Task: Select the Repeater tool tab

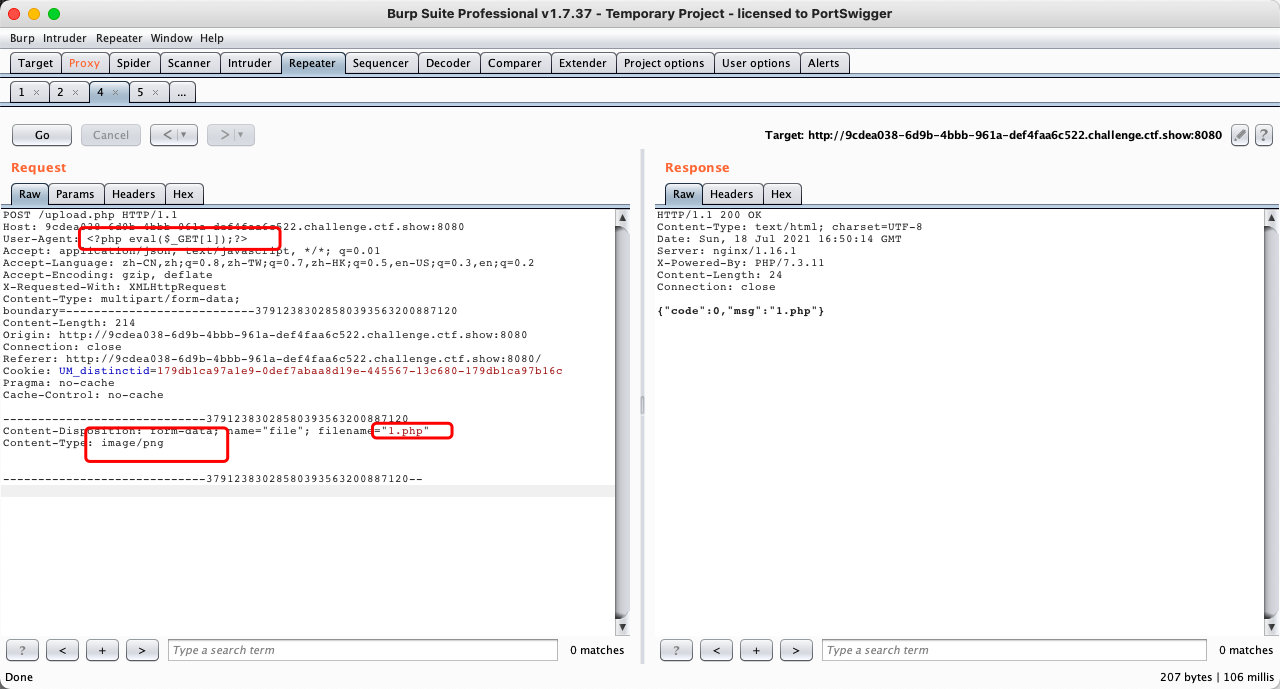Action: click(312, 63)
